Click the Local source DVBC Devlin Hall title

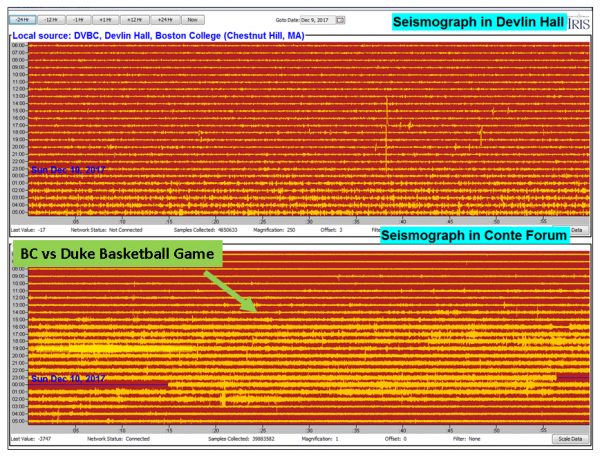[158, 36]
